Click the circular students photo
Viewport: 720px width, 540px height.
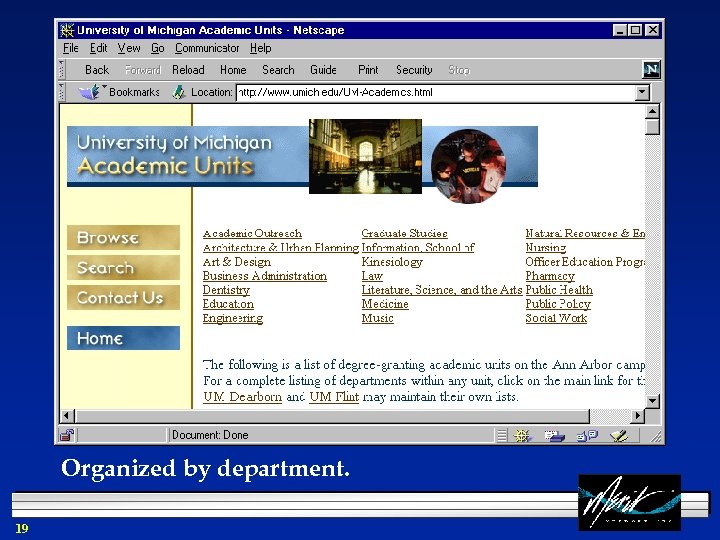pos(468,166)
